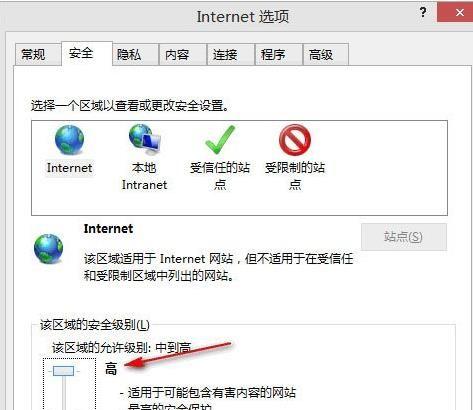This screenshot has width=473, height=410.
Task: Click the 本地 Intranet zone text label
Action: tap(144, 176)
